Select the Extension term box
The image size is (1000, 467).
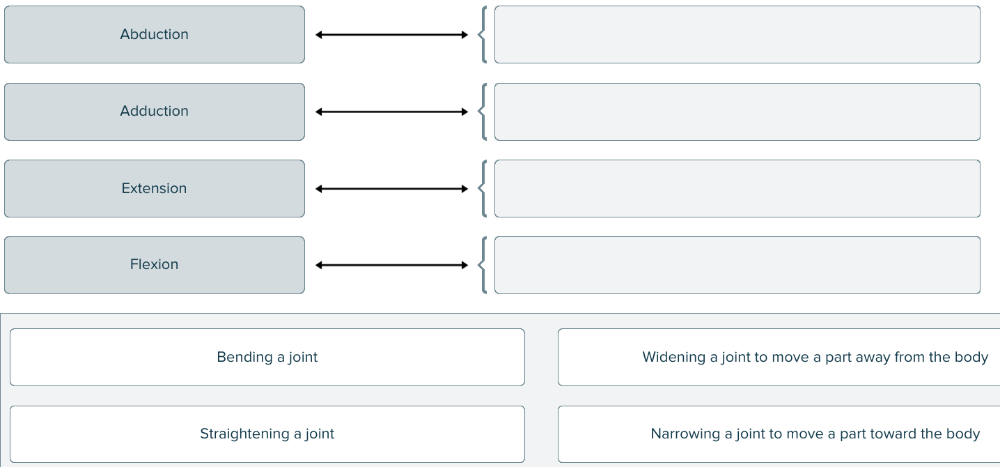coord(154,188)
